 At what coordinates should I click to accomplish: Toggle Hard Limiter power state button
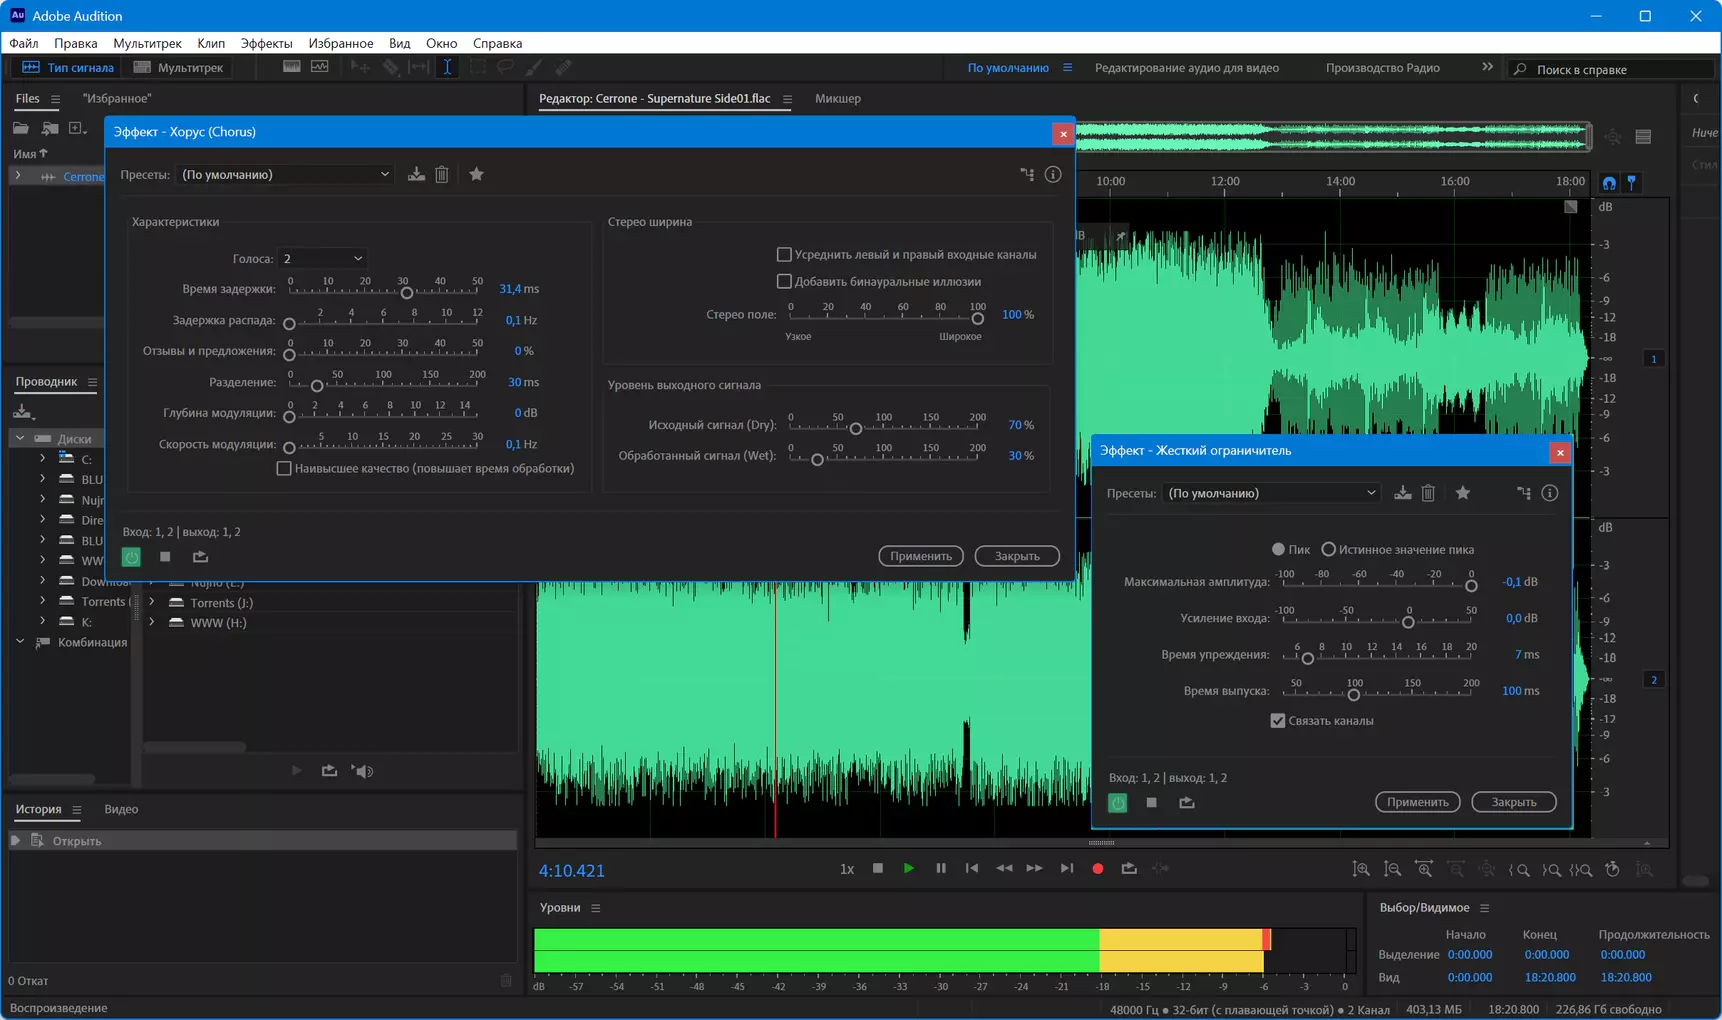[x=1118, y=803]
